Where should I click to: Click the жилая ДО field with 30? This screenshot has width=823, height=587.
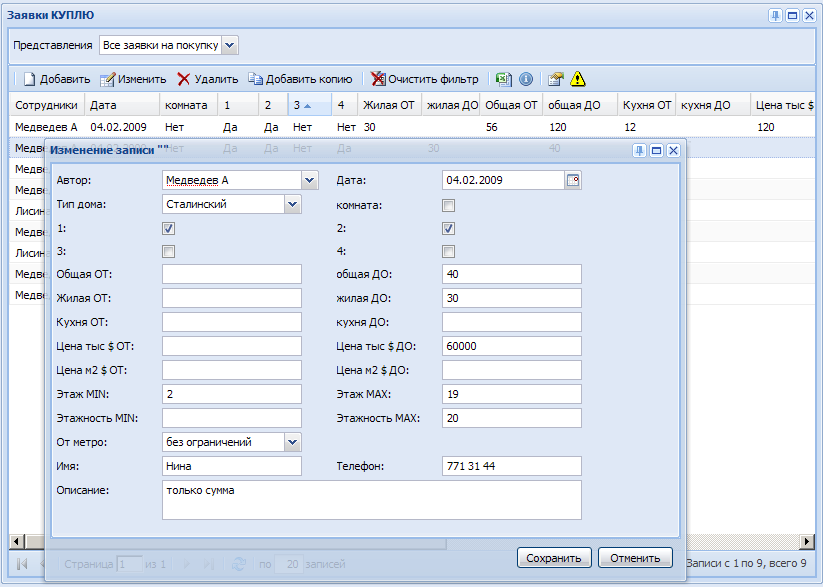(512, 298)
